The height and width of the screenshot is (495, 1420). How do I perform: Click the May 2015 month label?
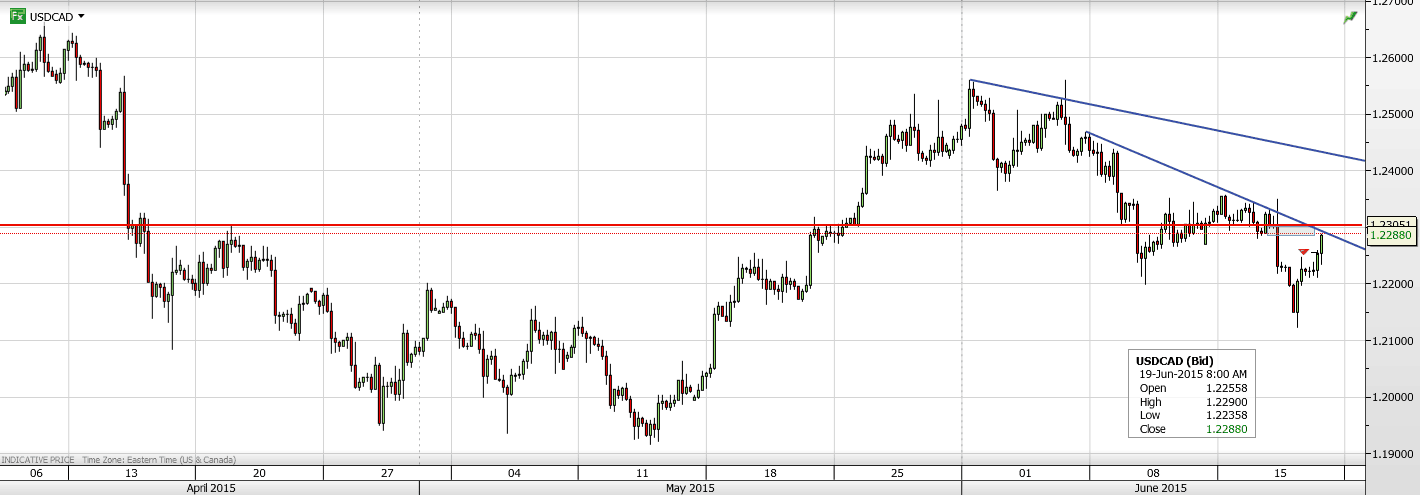pos(689,488)
